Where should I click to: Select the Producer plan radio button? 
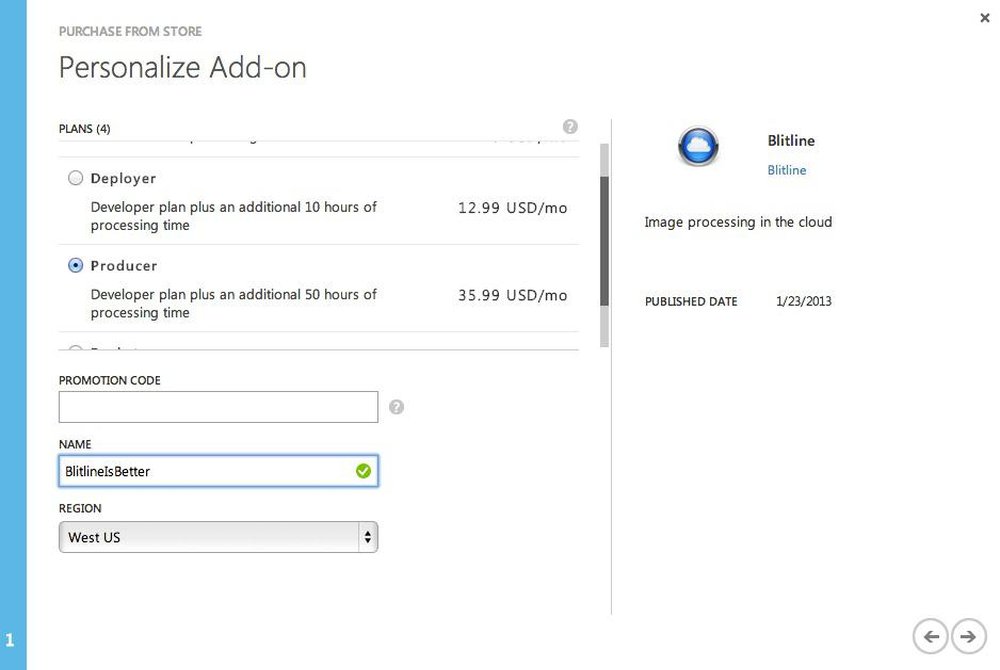click(75, 265)
